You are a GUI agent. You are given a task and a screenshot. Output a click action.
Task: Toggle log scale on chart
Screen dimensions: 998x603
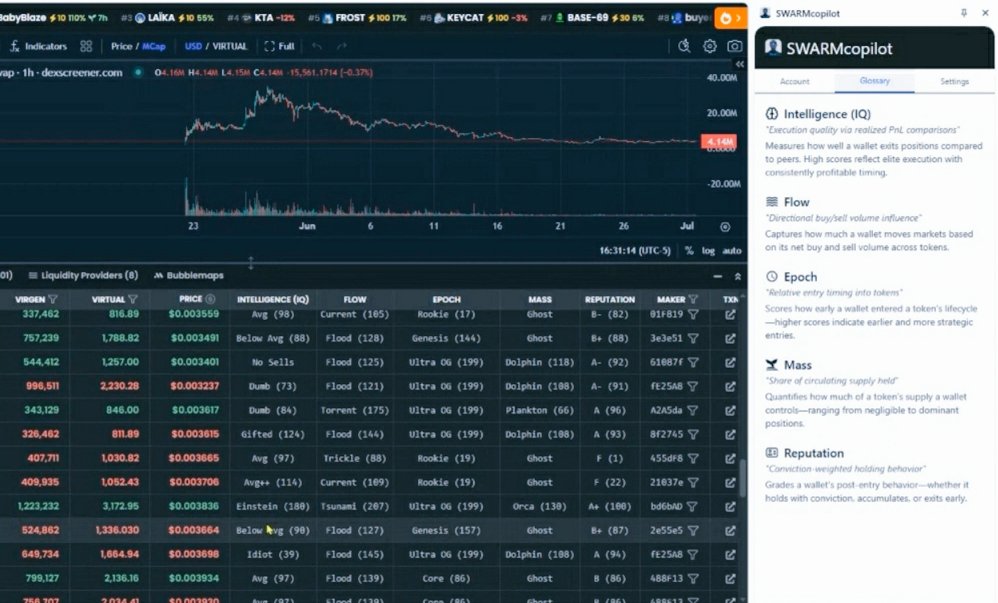coord(708,251)
